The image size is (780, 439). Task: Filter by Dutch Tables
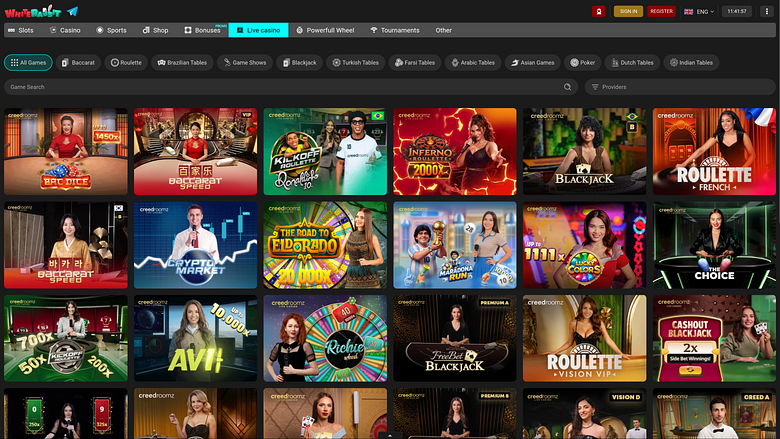632,63
